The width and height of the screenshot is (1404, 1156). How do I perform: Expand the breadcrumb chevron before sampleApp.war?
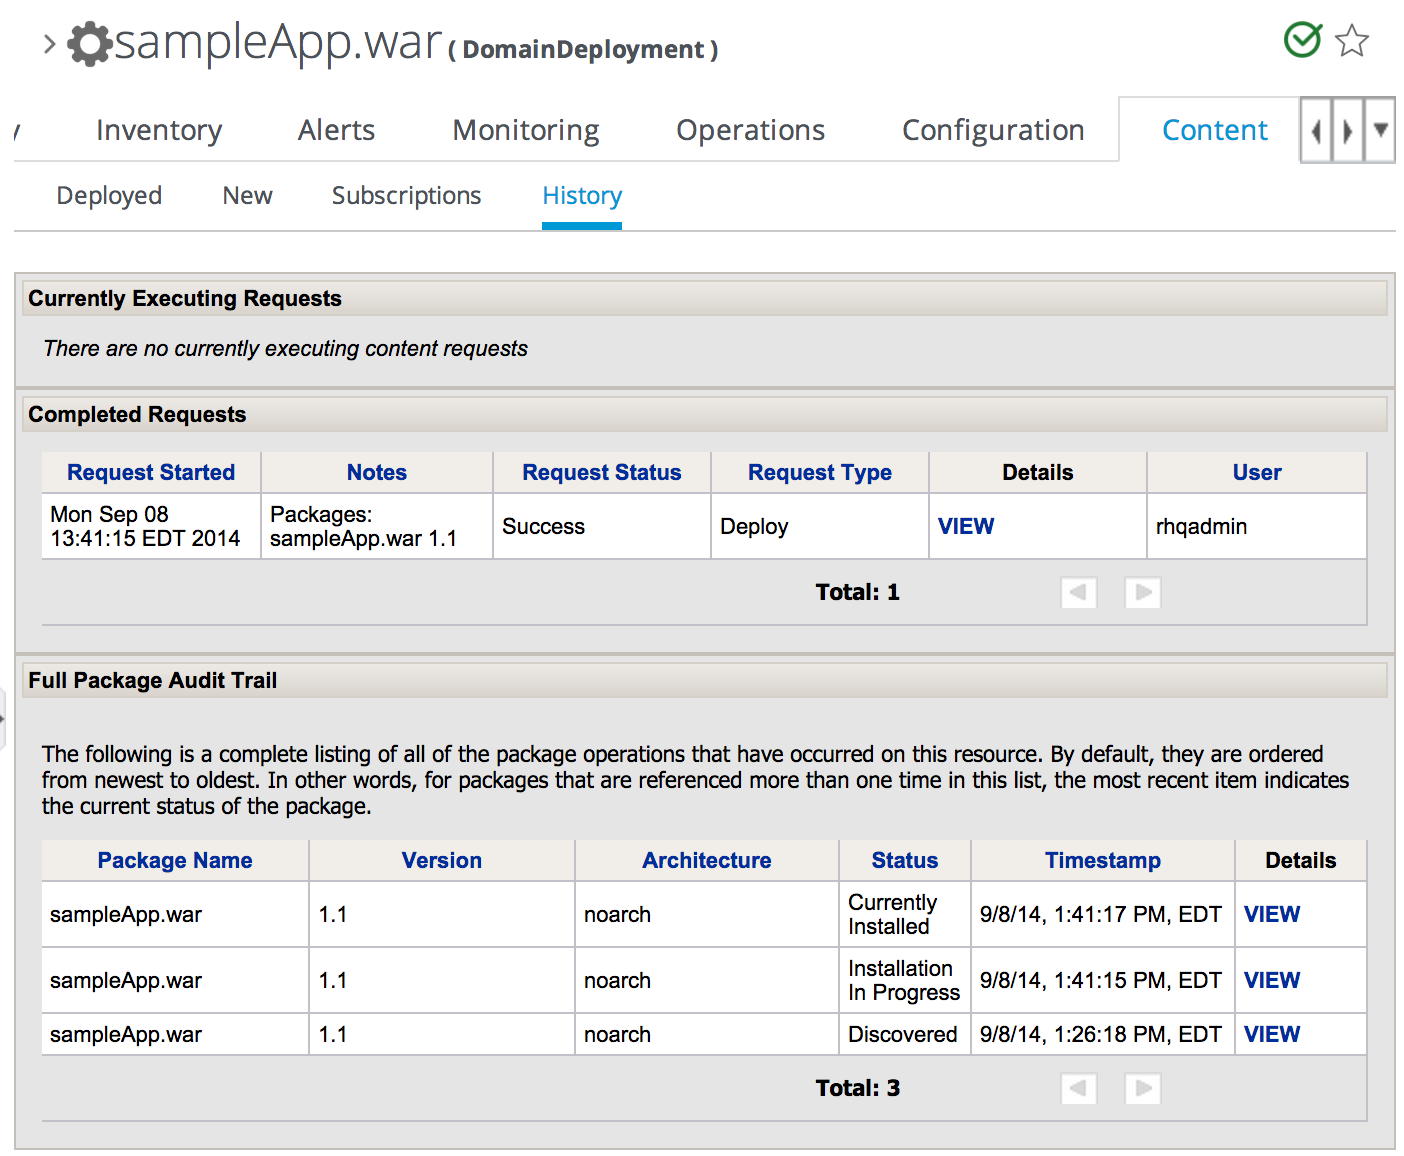(49, 44)
